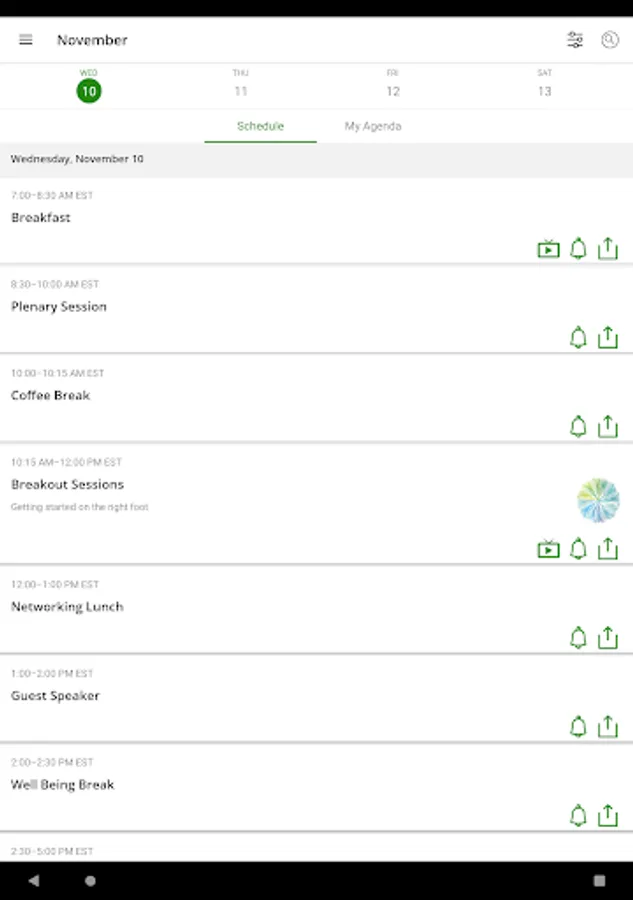Share the Coffee Break event

click(607, 427)
